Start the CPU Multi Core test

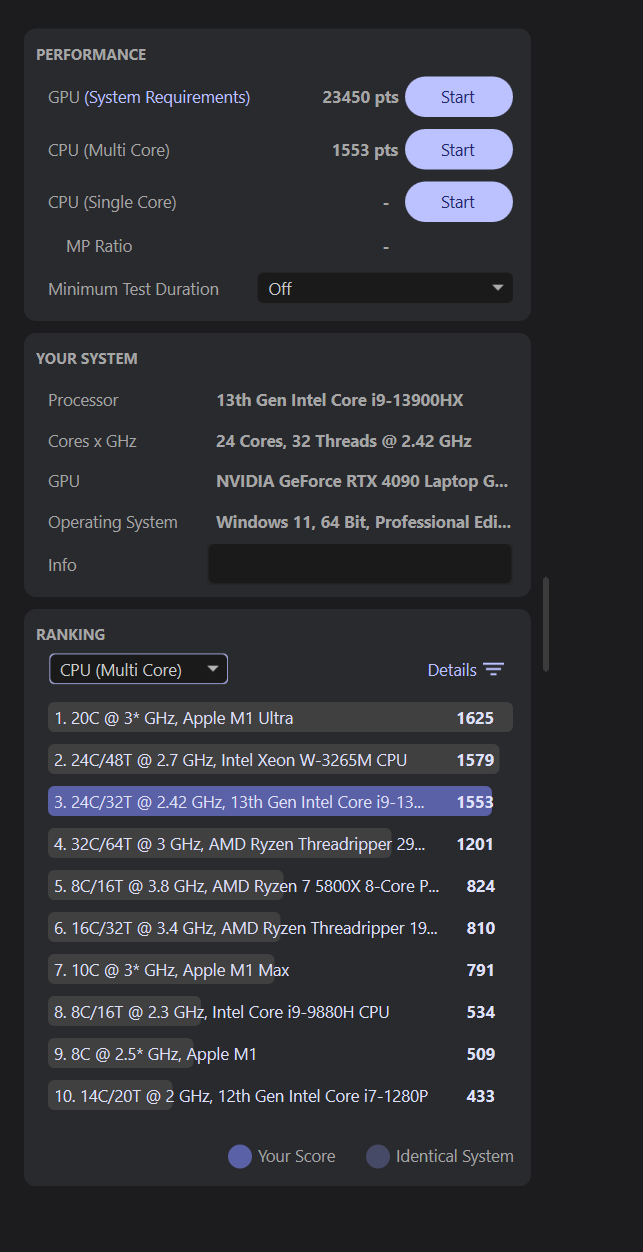[x=458, y=150]
